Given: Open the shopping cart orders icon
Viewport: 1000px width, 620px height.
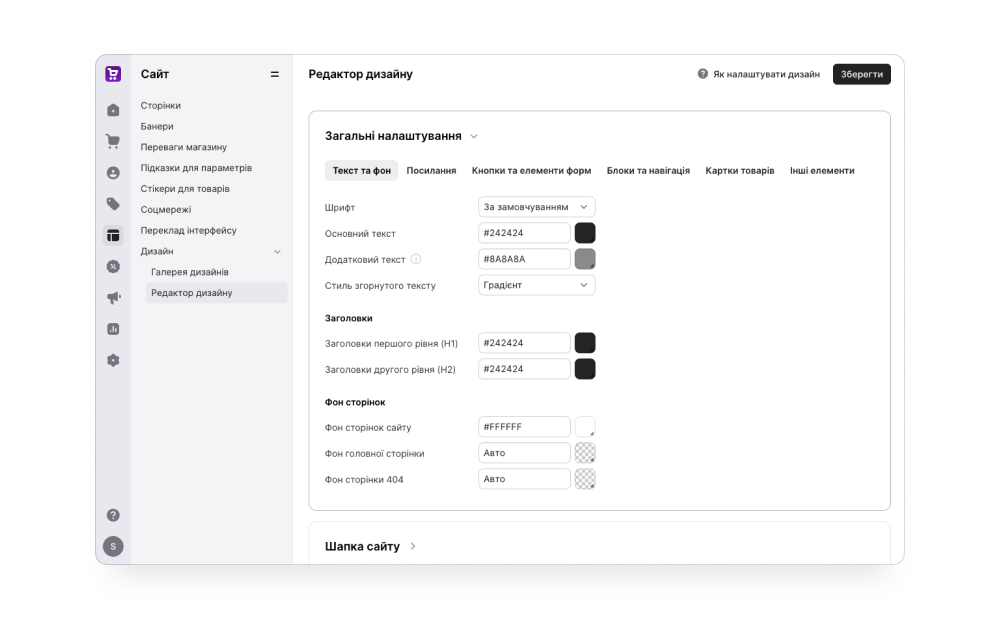Looking at the screenshot, I should 113,141.
